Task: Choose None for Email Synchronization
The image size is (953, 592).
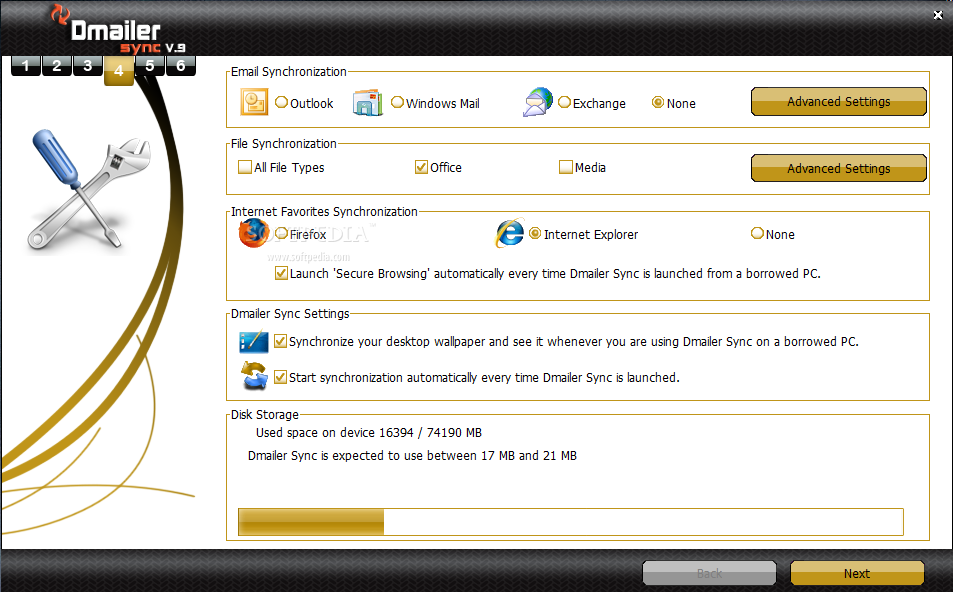Action: pyautogui.click(x=658, y=102)
